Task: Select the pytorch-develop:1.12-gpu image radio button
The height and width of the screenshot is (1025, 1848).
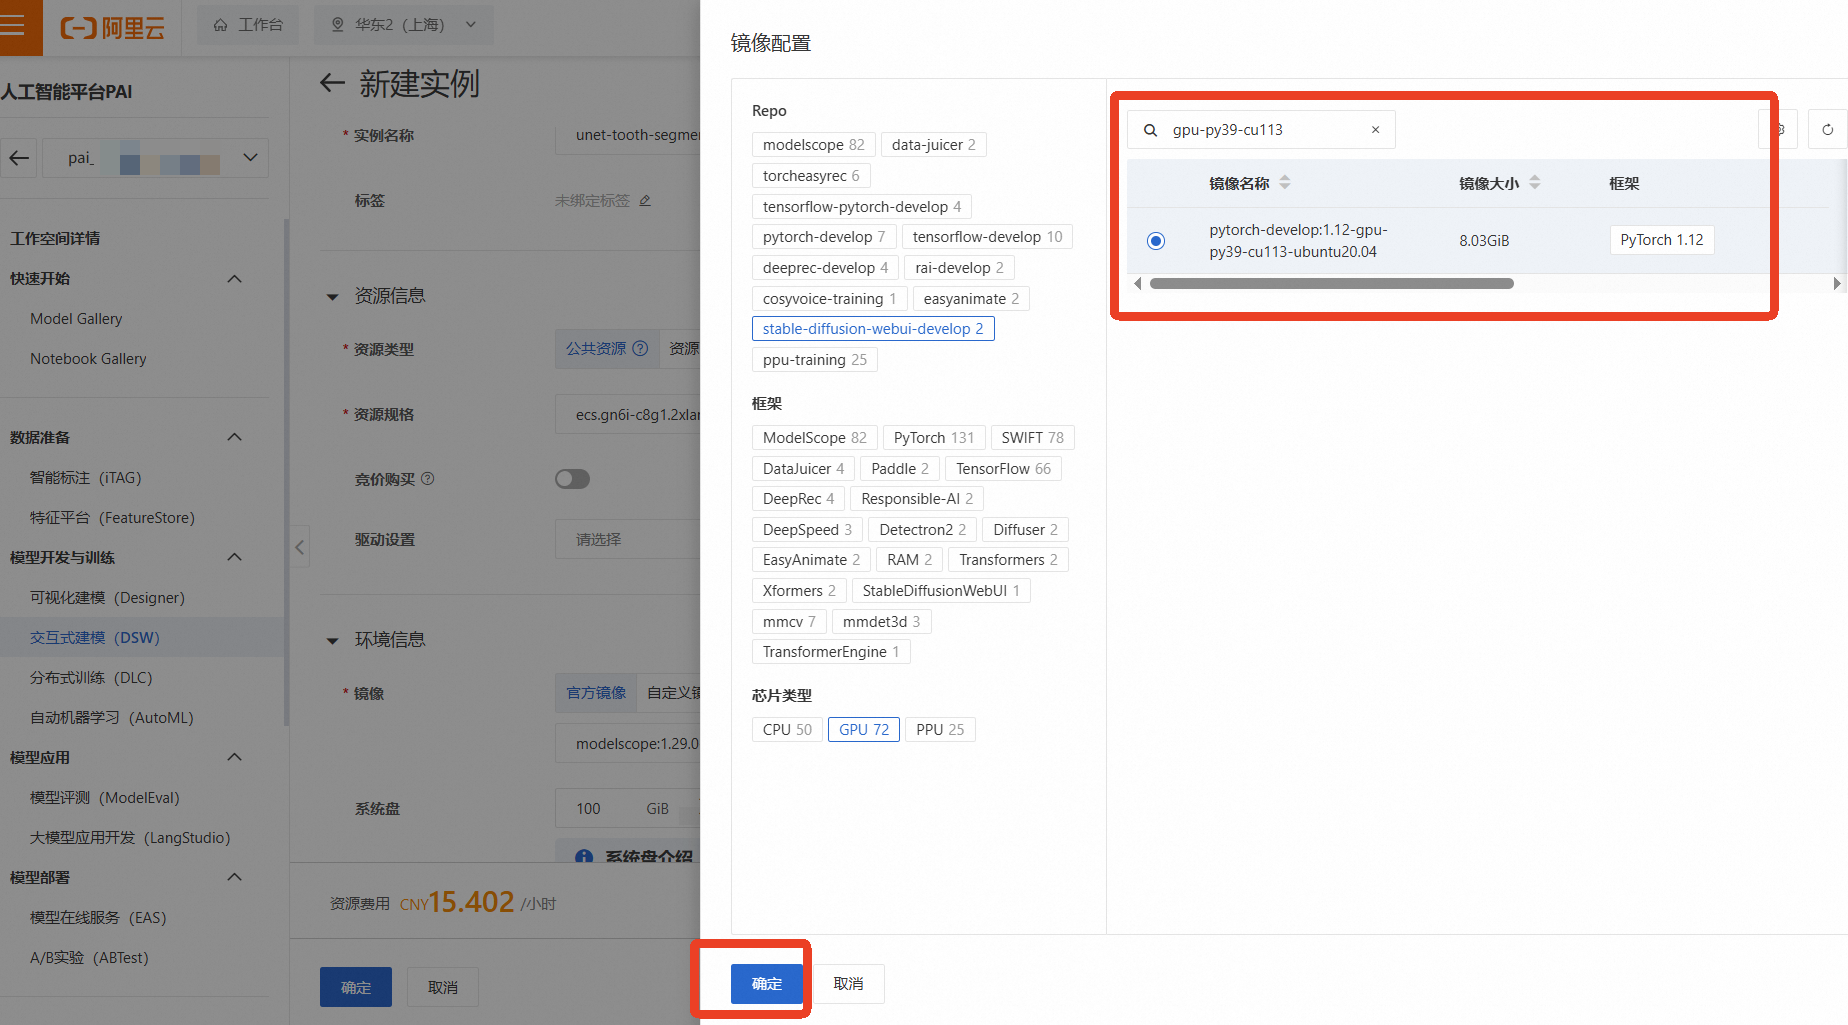Action: click(x=1156, y=241)
